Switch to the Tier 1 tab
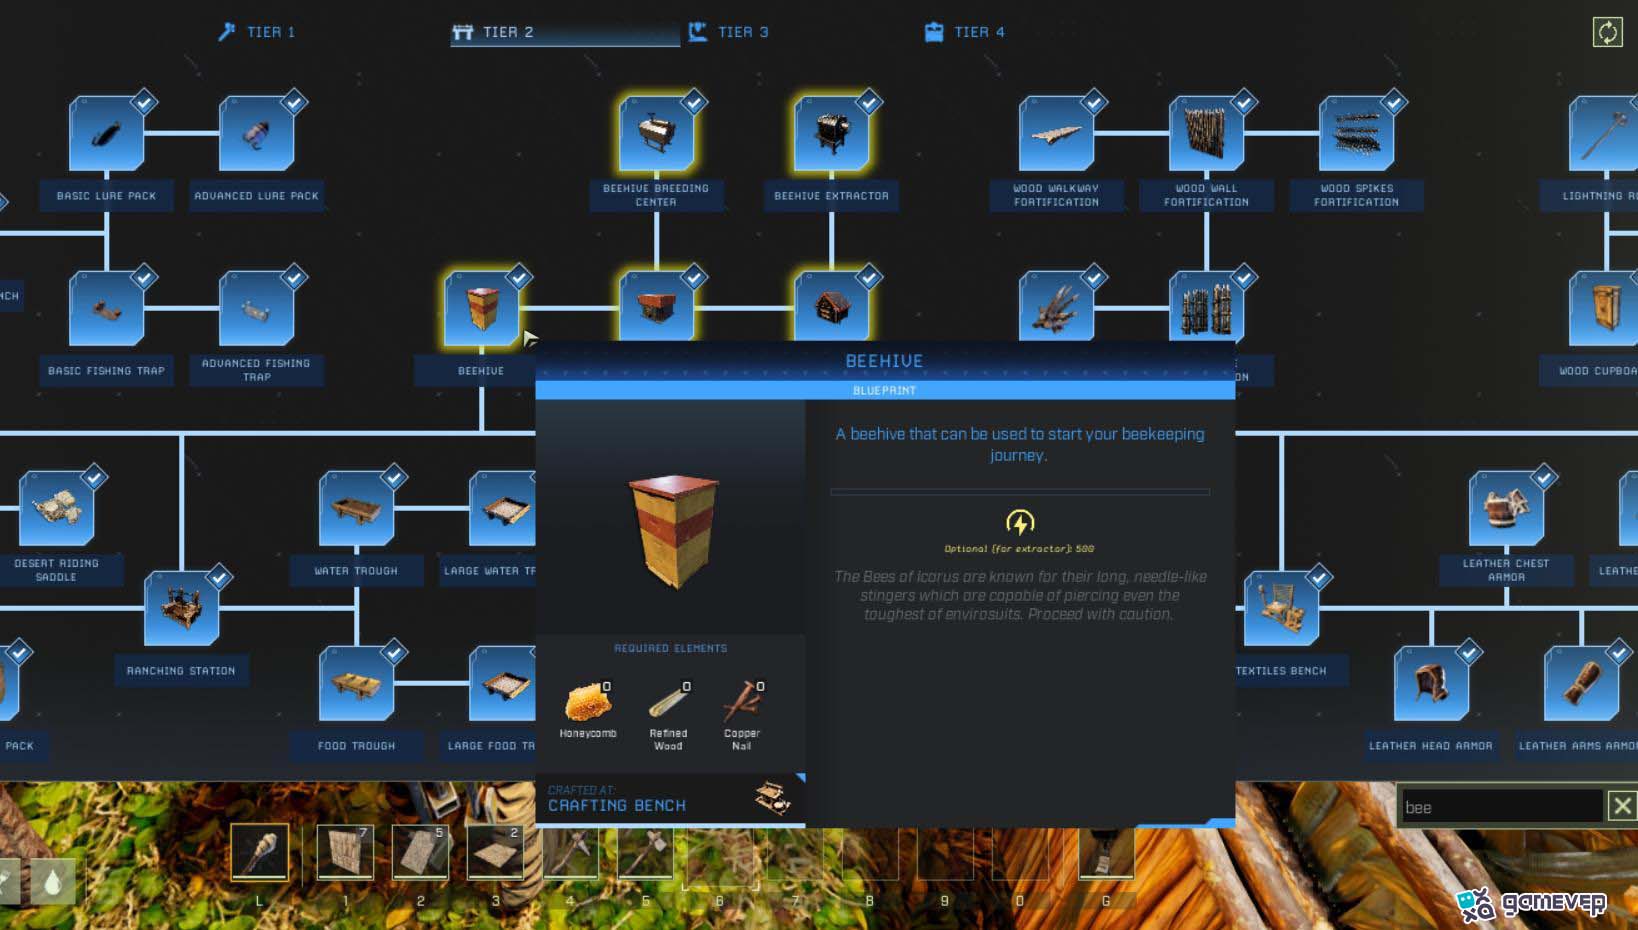 pyautogui.click(x=257, y=32)
